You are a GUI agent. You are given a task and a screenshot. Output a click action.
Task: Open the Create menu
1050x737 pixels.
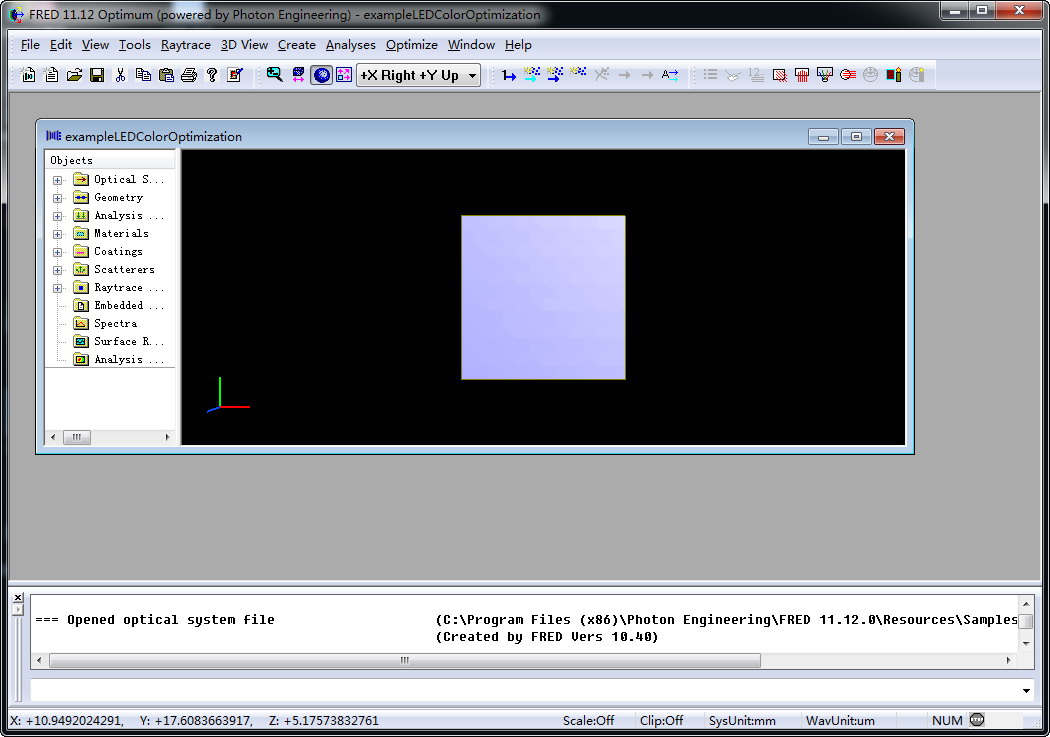coord(297,45)
